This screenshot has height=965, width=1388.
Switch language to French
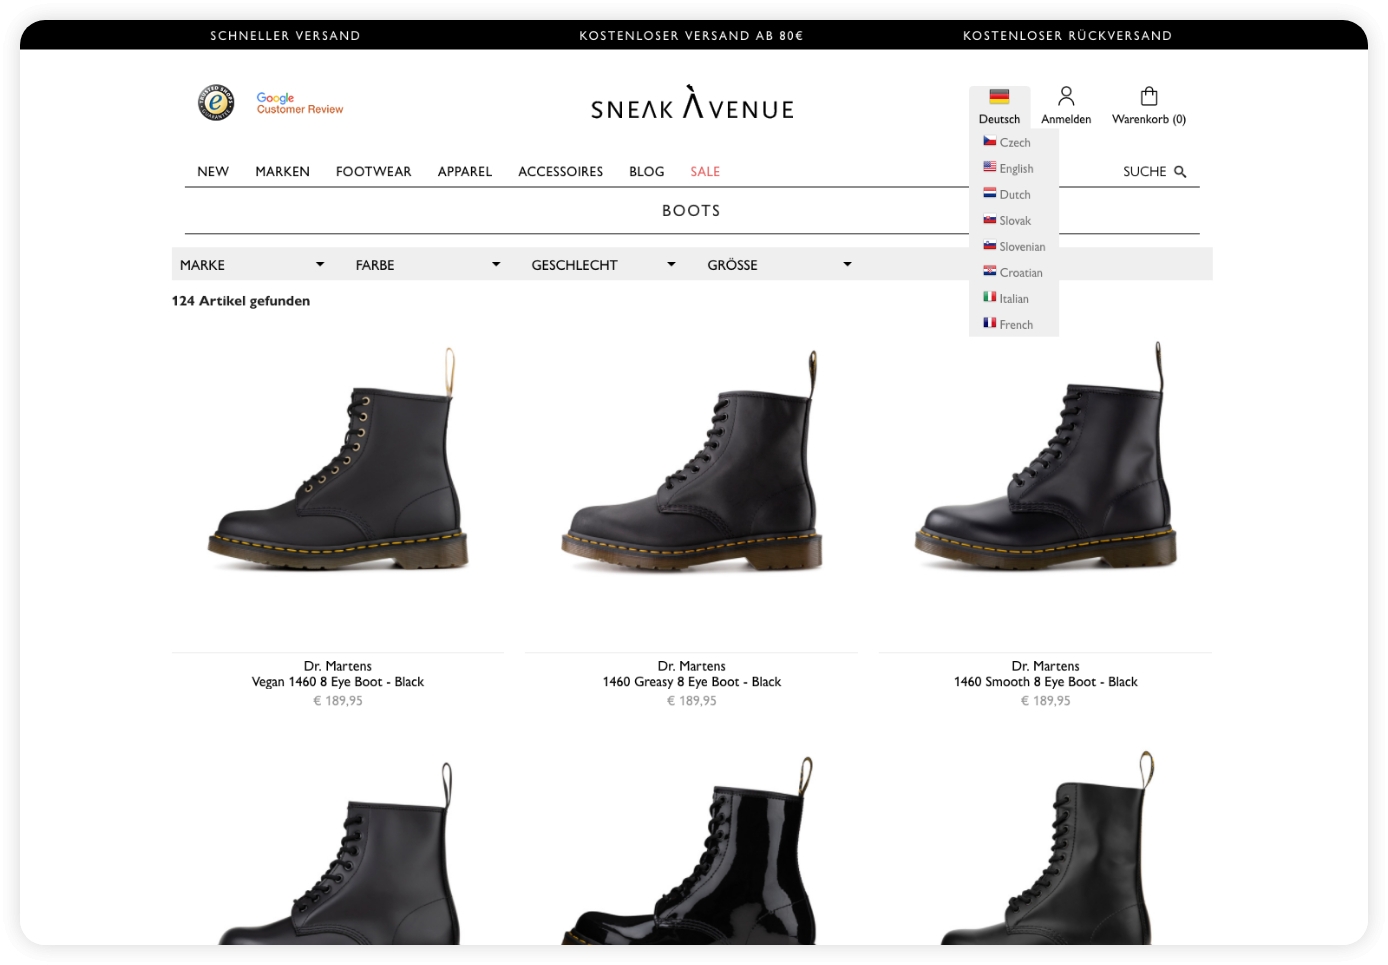pyautogui.click(x=1016, y=325)
